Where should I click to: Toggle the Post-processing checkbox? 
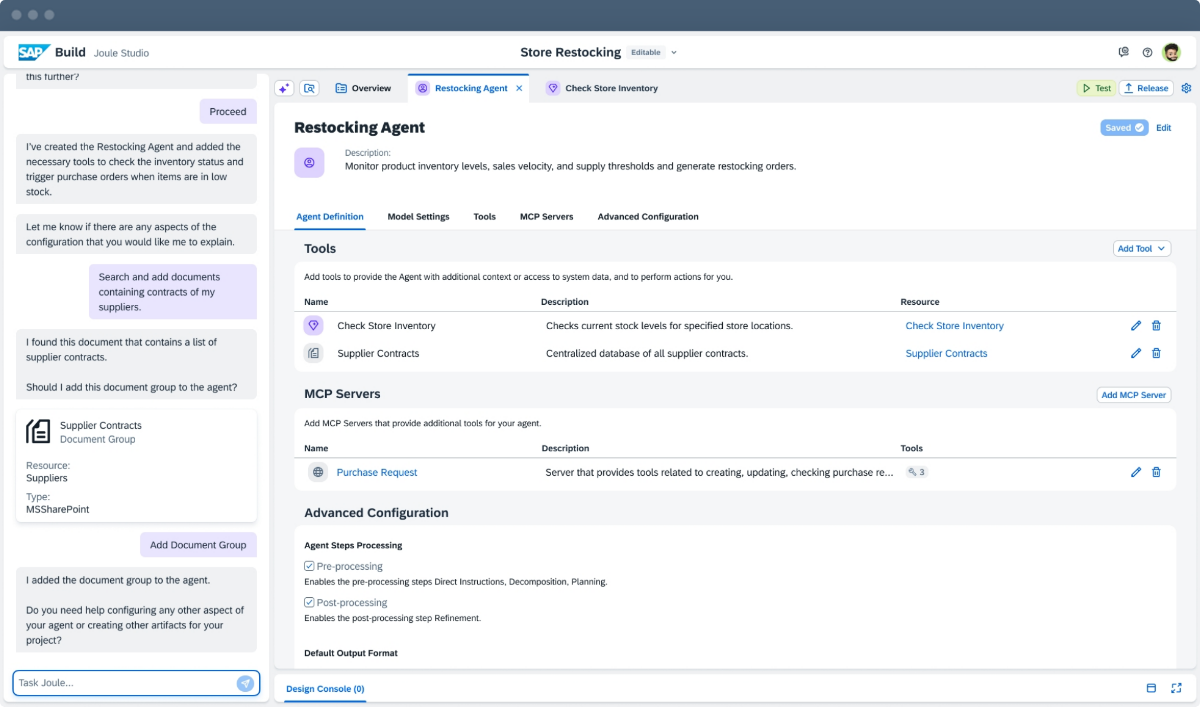coord(310,603)
